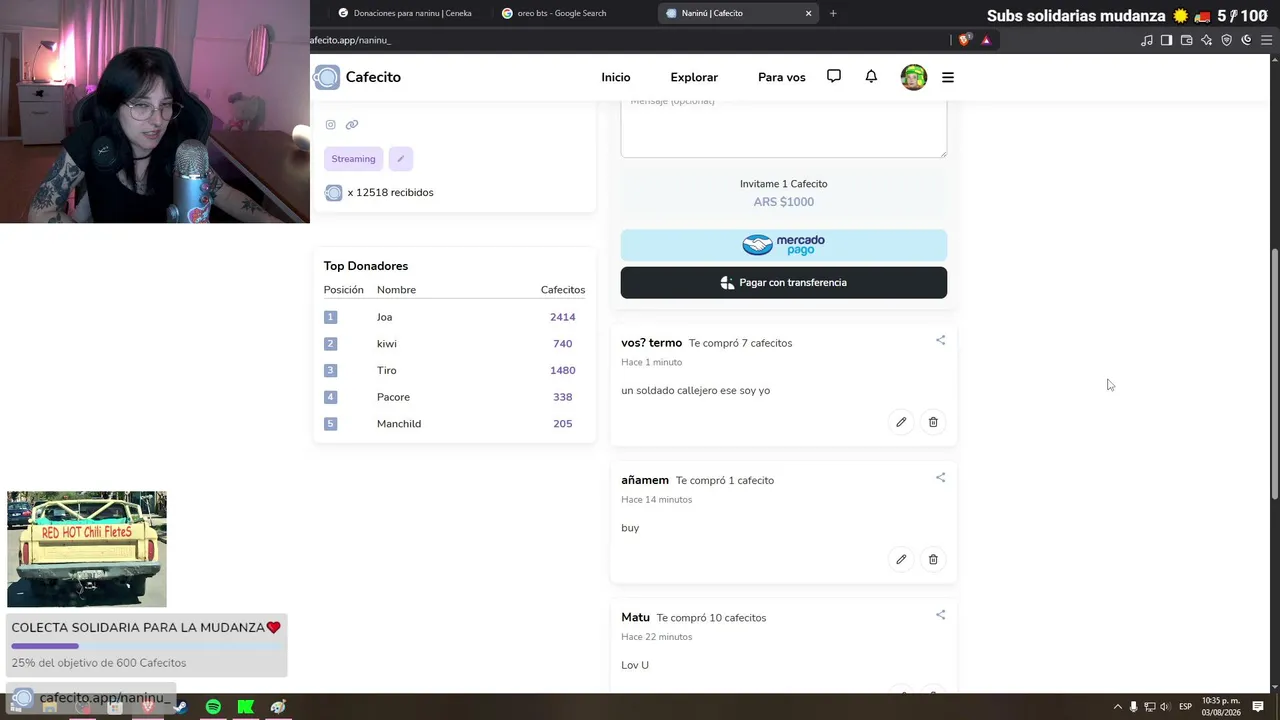
Task: Open the green K app in taskbar
Action: coord(245,707)
